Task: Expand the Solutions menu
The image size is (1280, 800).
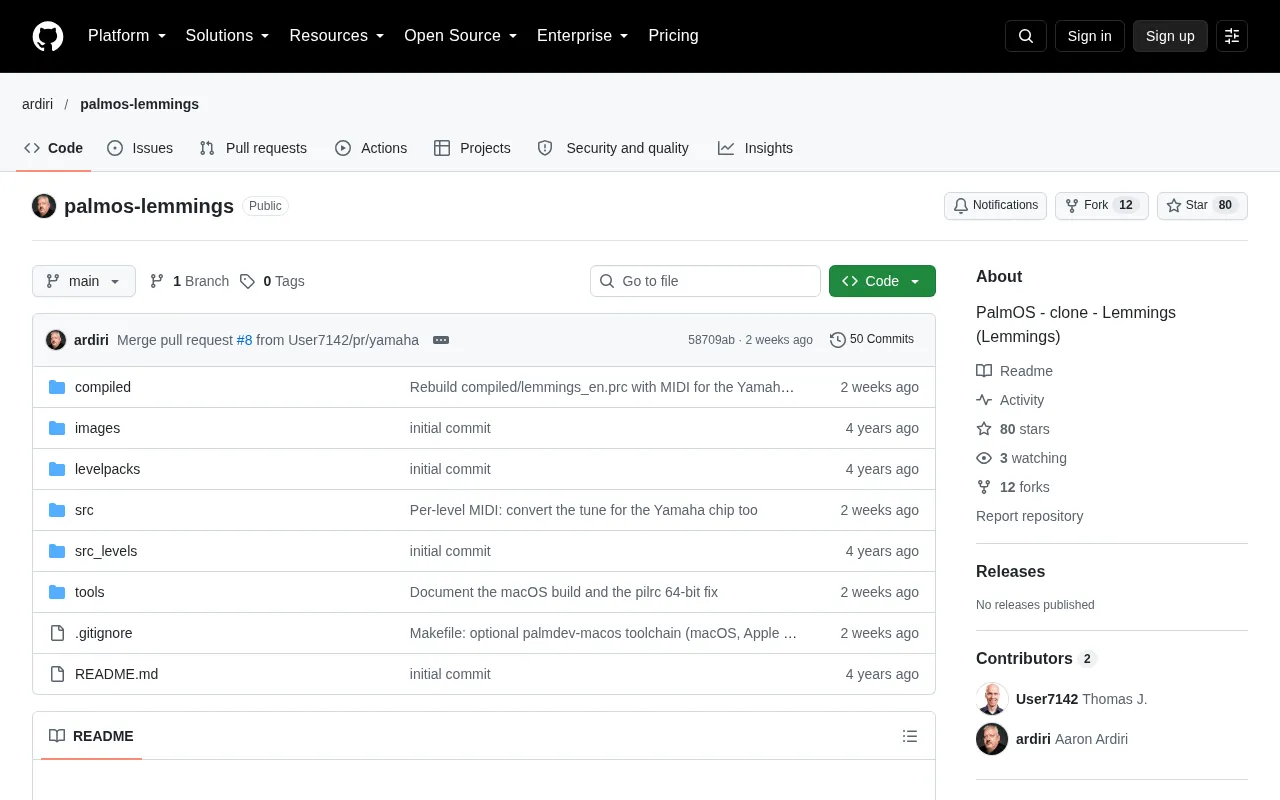Action: (x=227, y=36)
